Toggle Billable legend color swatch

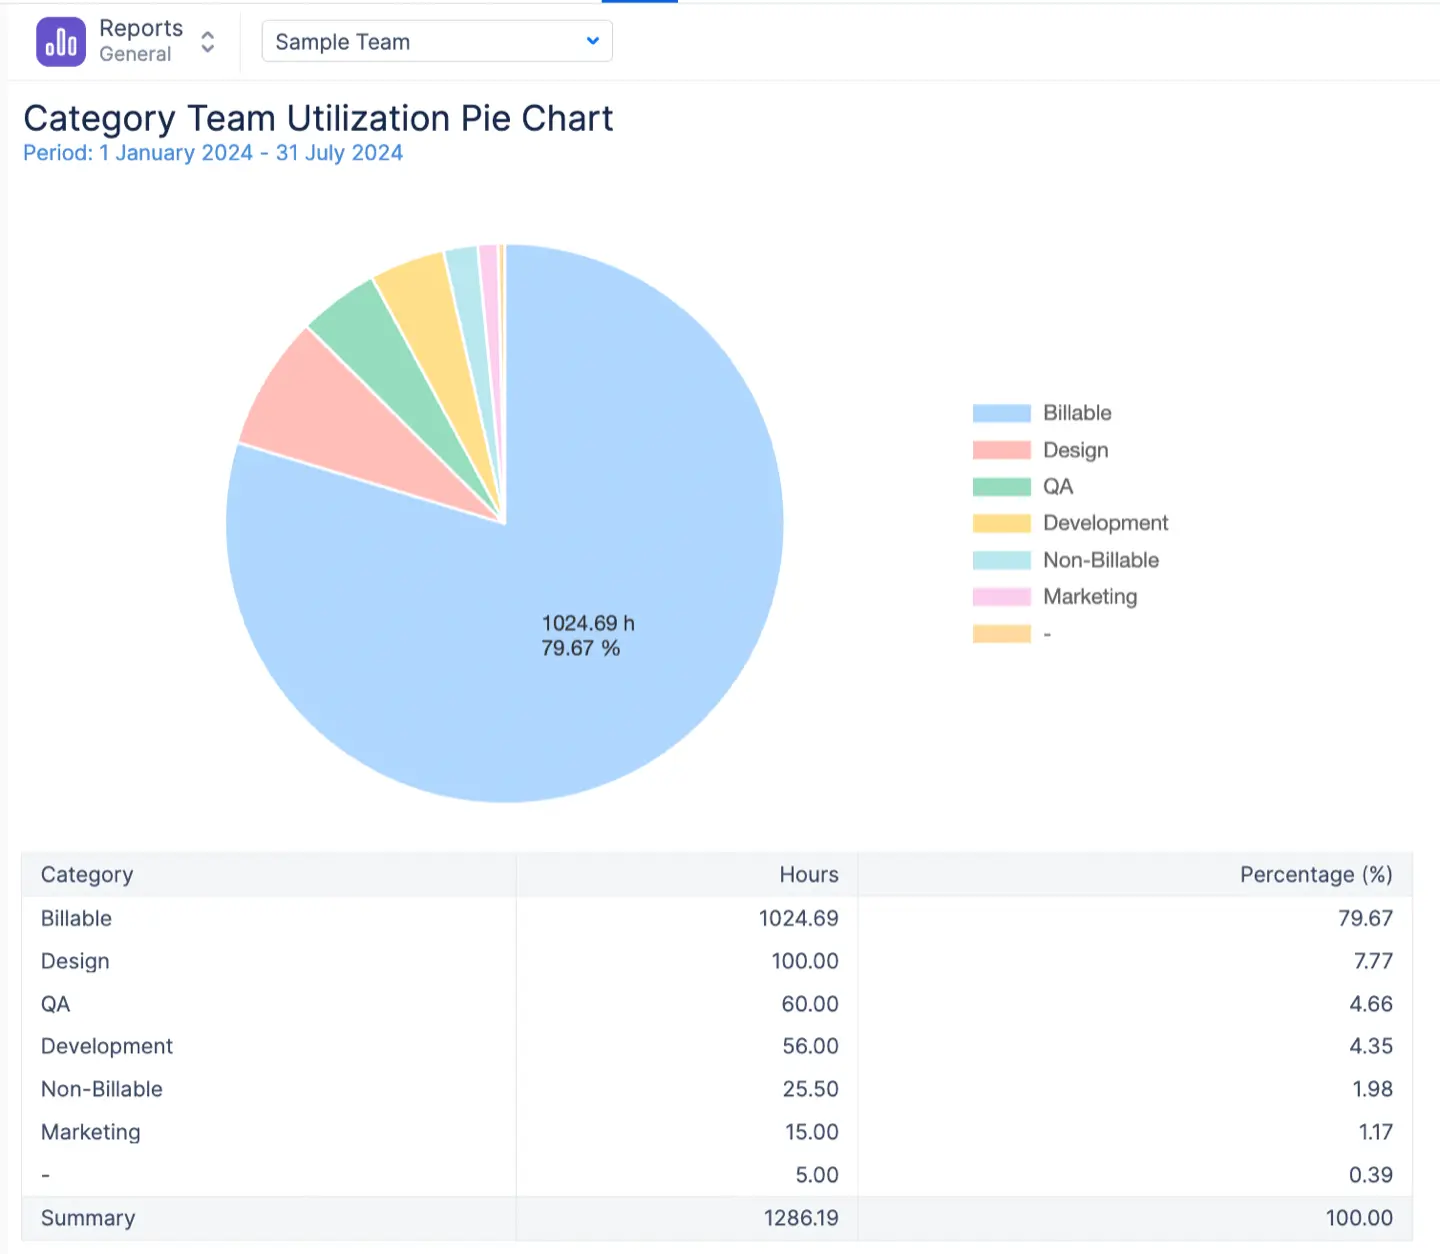[x=1001, y=414]
